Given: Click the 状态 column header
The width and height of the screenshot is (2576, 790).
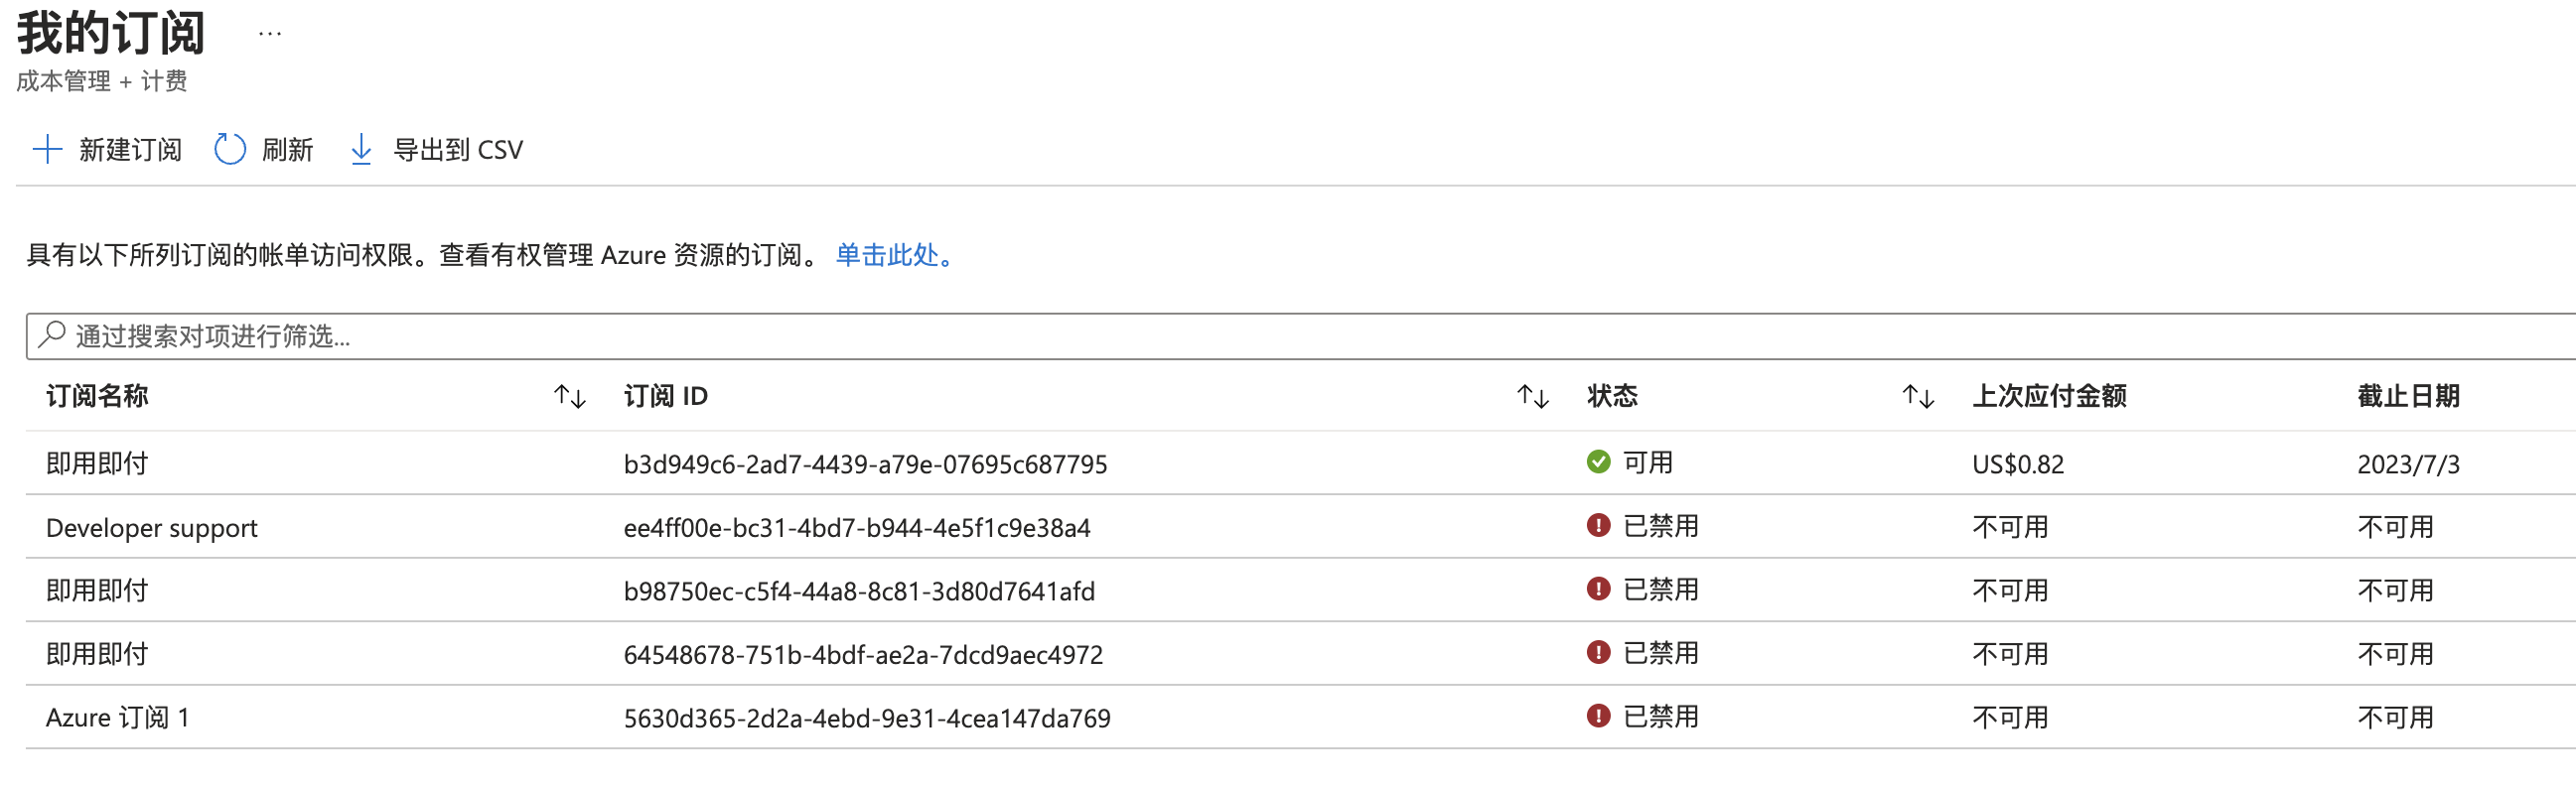Looking at the screenshot, I should (x=1612, y=396).
